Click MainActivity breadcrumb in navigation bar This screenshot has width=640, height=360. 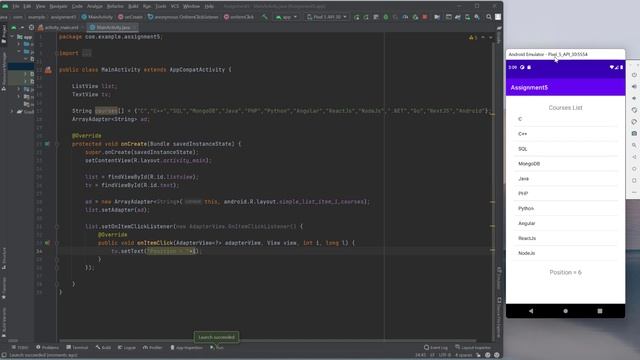(97, 17)
